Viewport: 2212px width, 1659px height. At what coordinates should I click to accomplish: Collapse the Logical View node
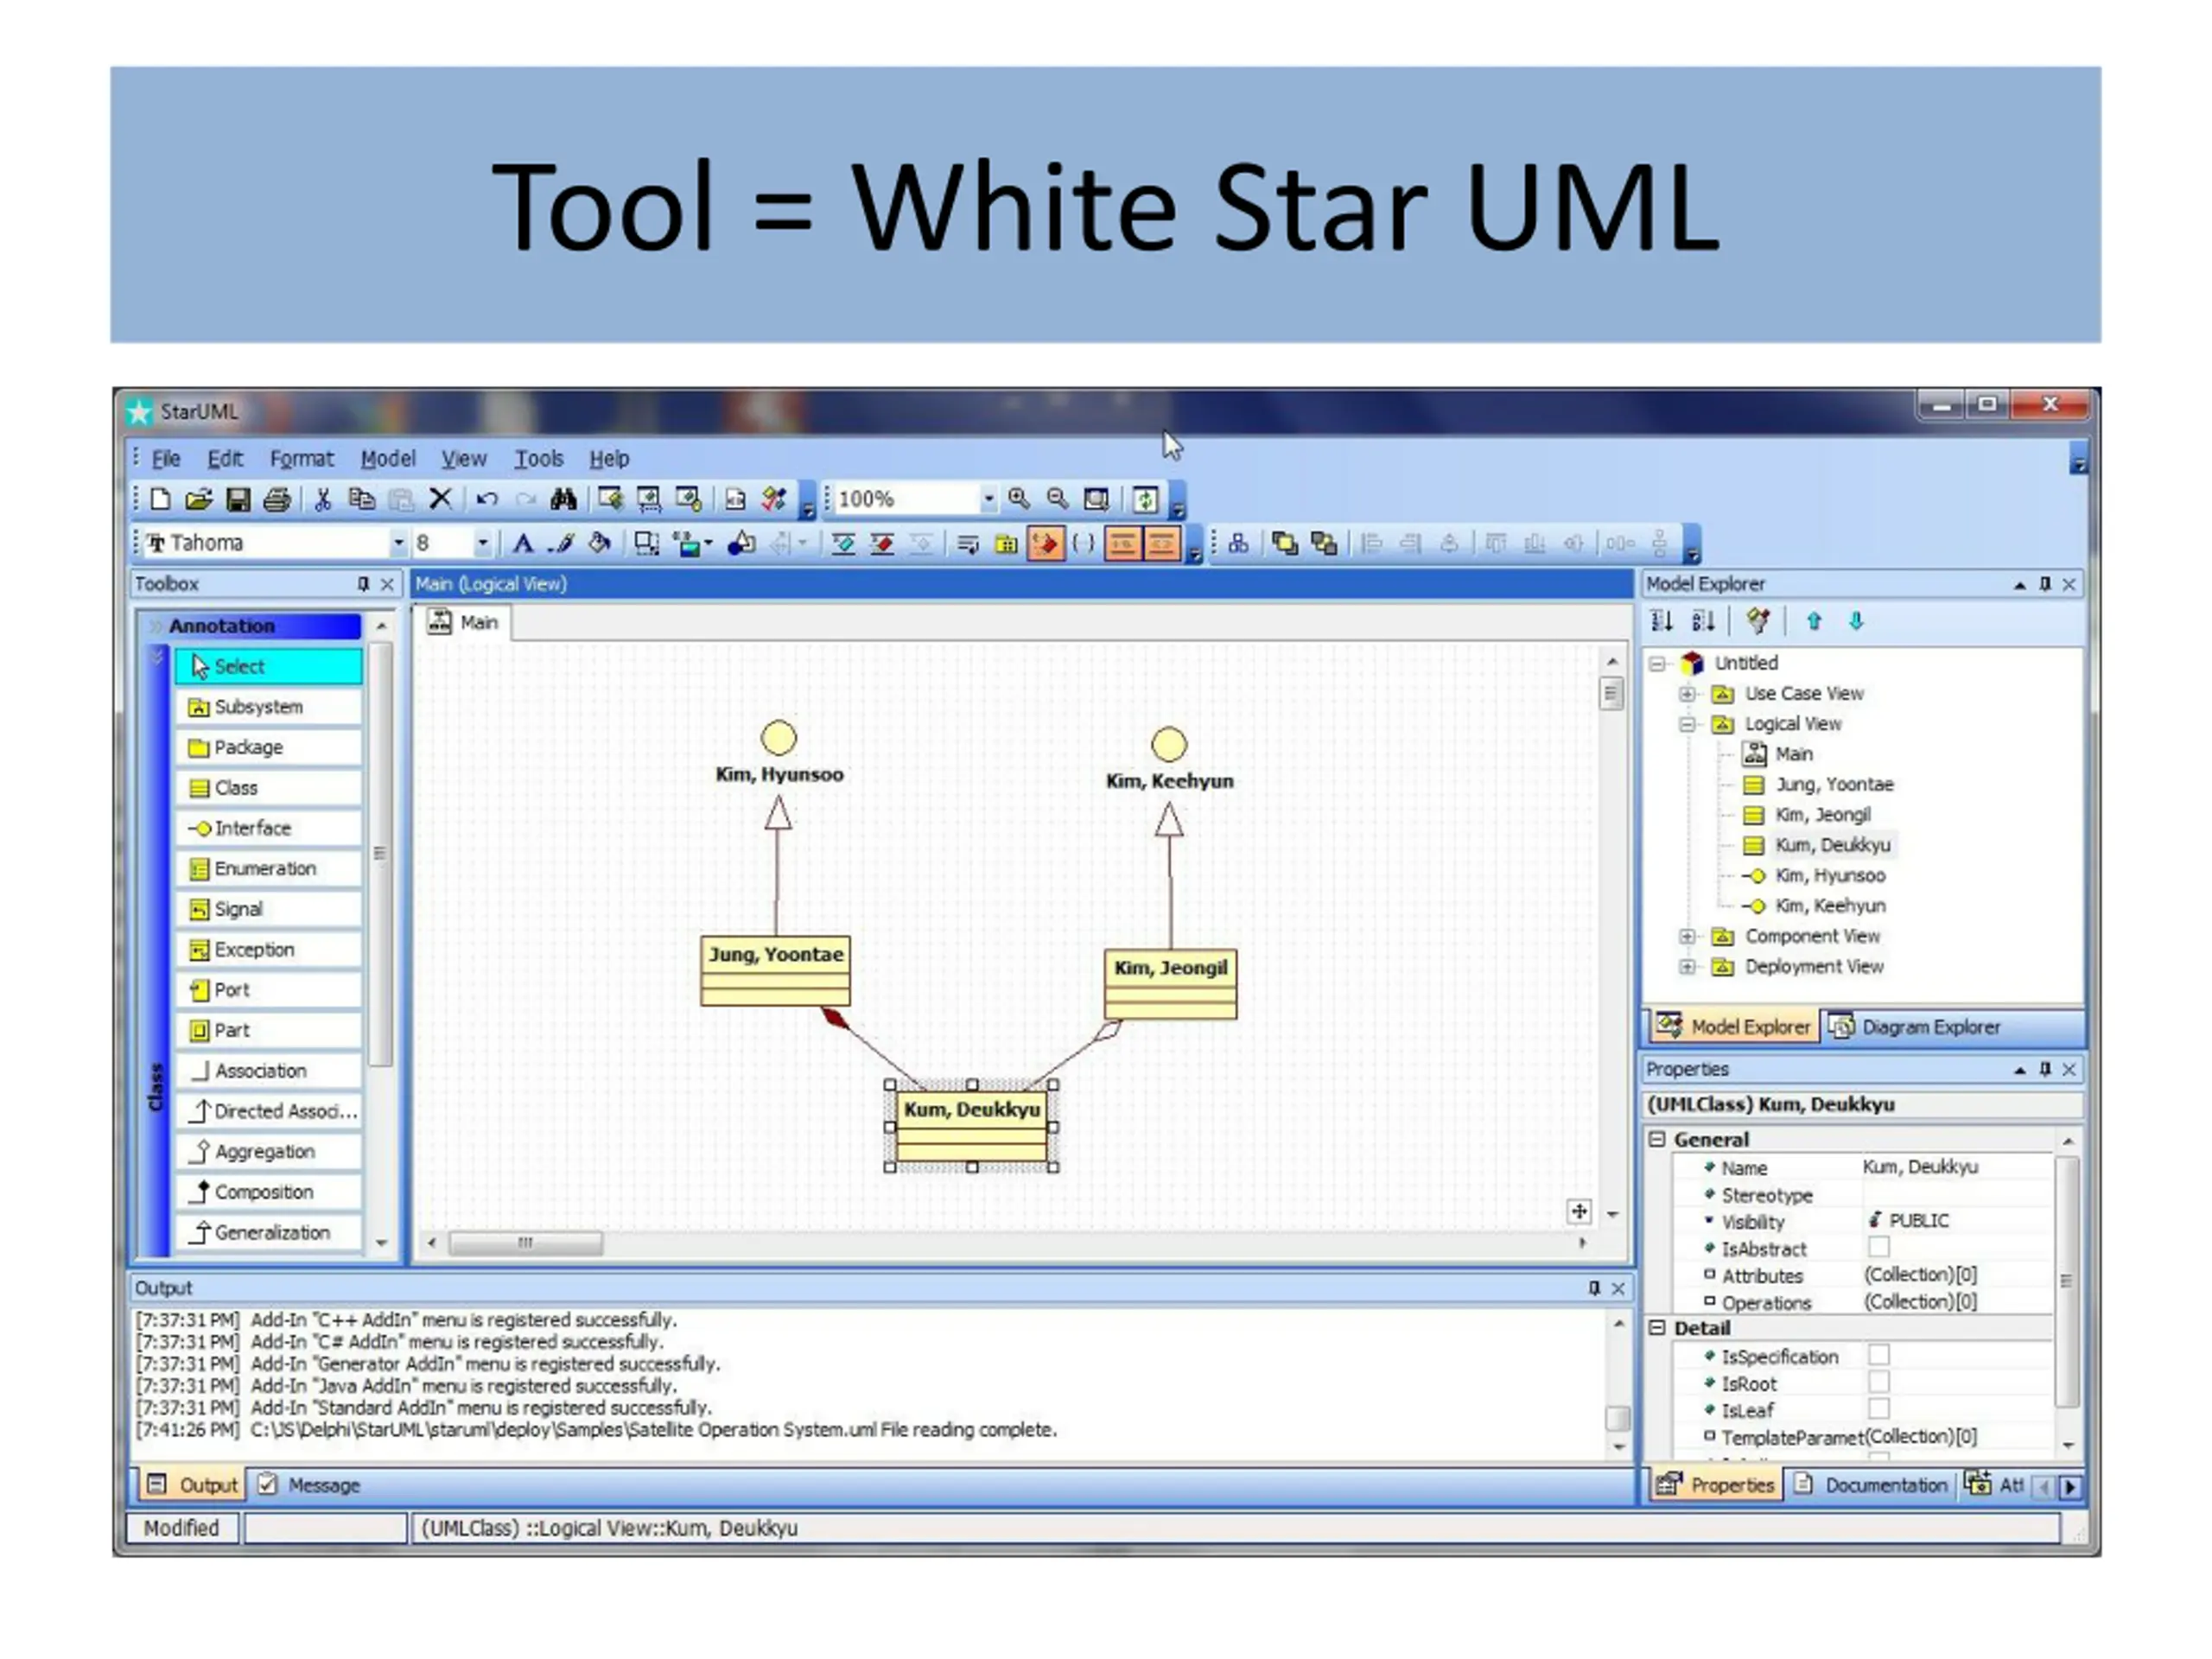point(1687,724)
